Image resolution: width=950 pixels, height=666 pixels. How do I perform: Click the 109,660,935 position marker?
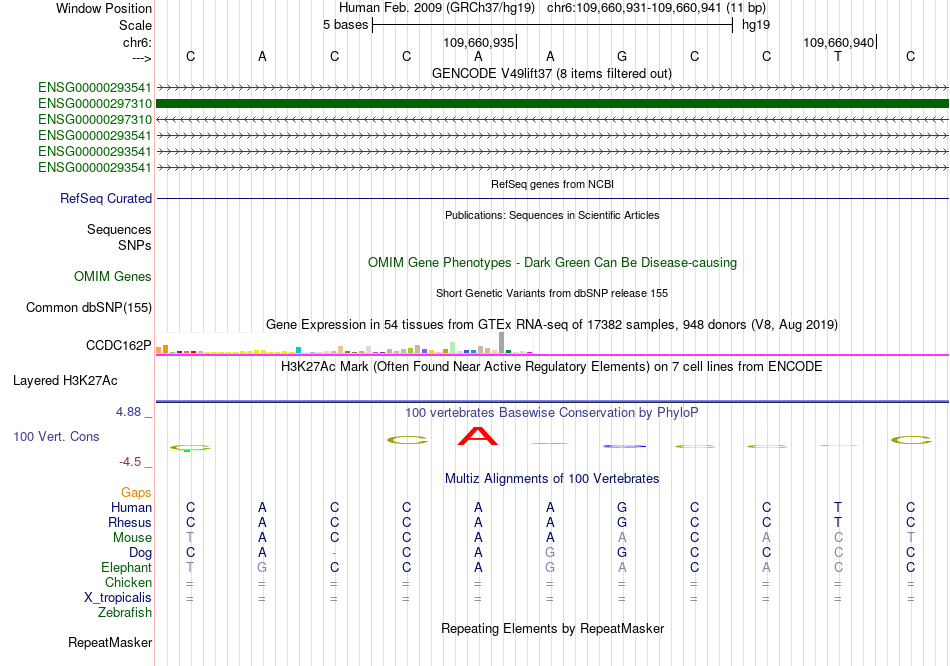479,42
